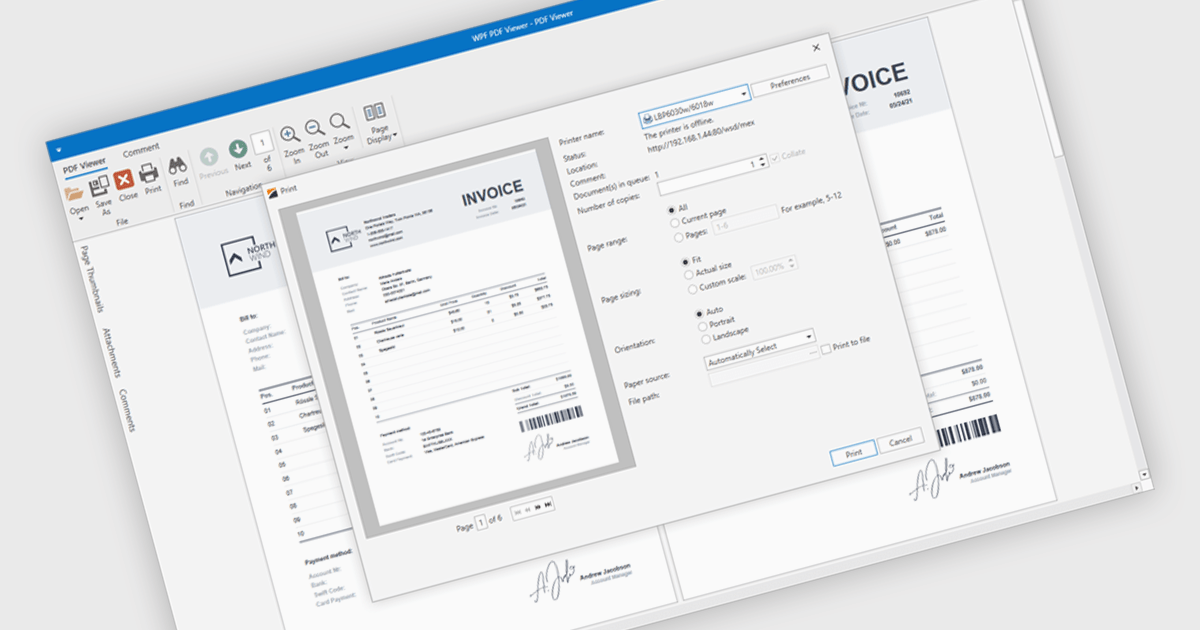Close the Print dialog with the X
1200x630 pixels.
[x=816, y=46]
